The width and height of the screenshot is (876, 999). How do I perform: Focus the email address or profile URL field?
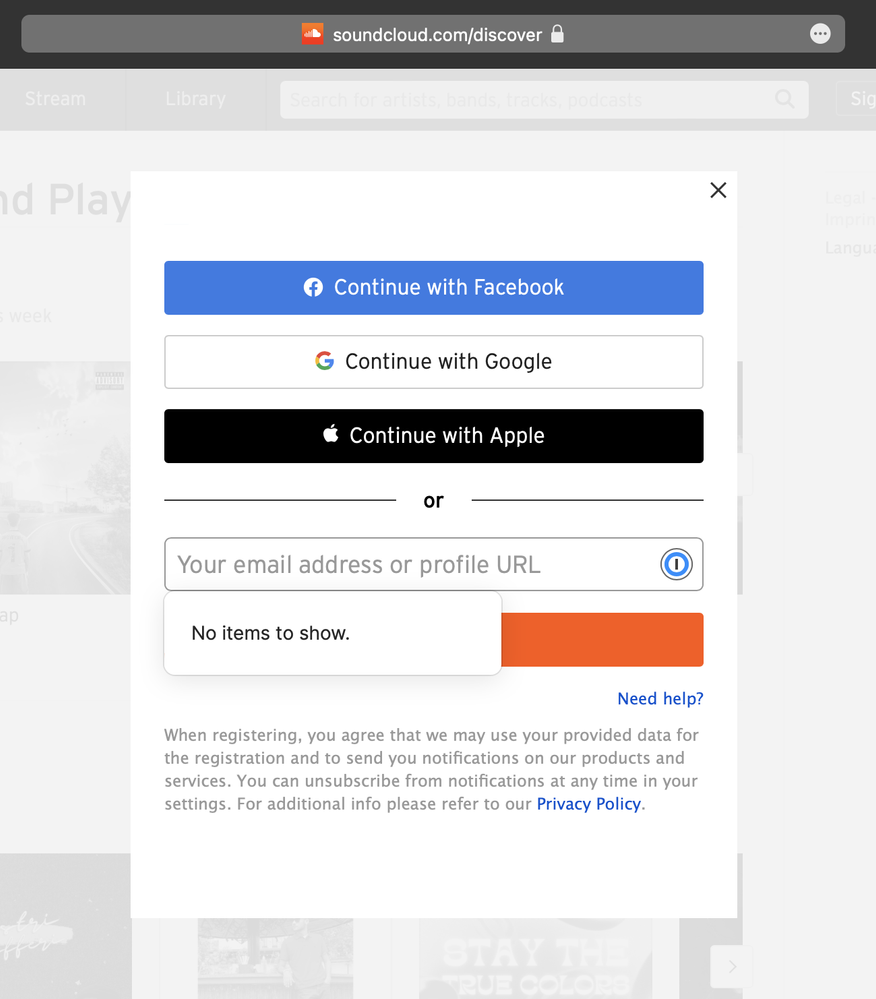(410, 565)
